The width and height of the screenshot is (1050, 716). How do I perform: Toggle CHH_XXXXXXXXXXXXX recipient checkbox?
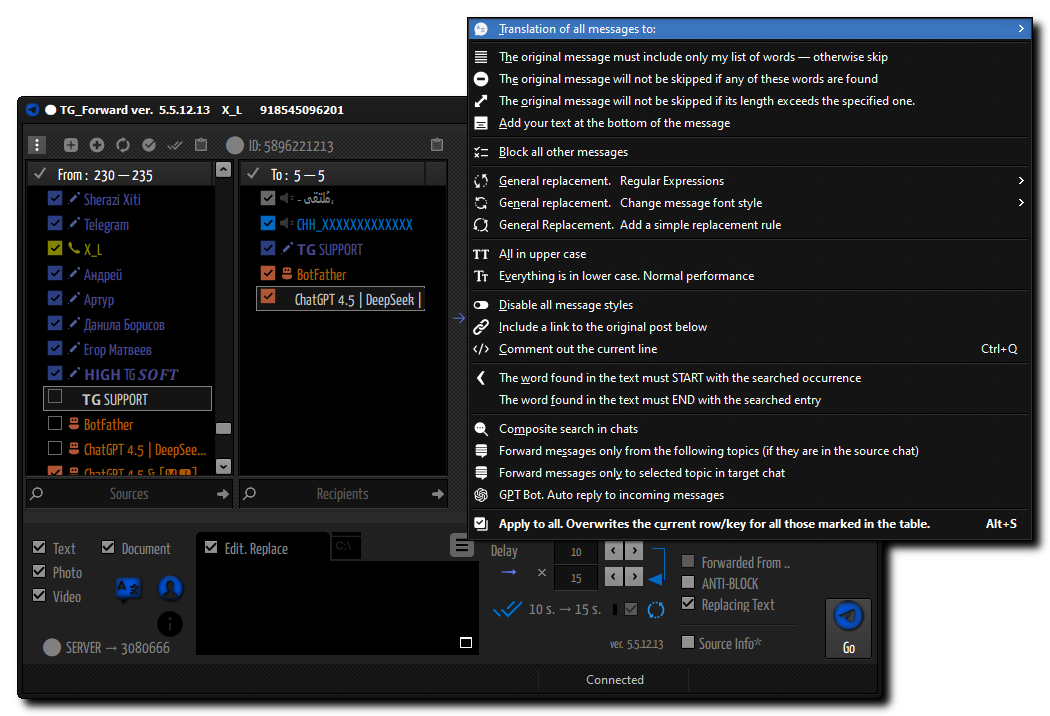268,223
